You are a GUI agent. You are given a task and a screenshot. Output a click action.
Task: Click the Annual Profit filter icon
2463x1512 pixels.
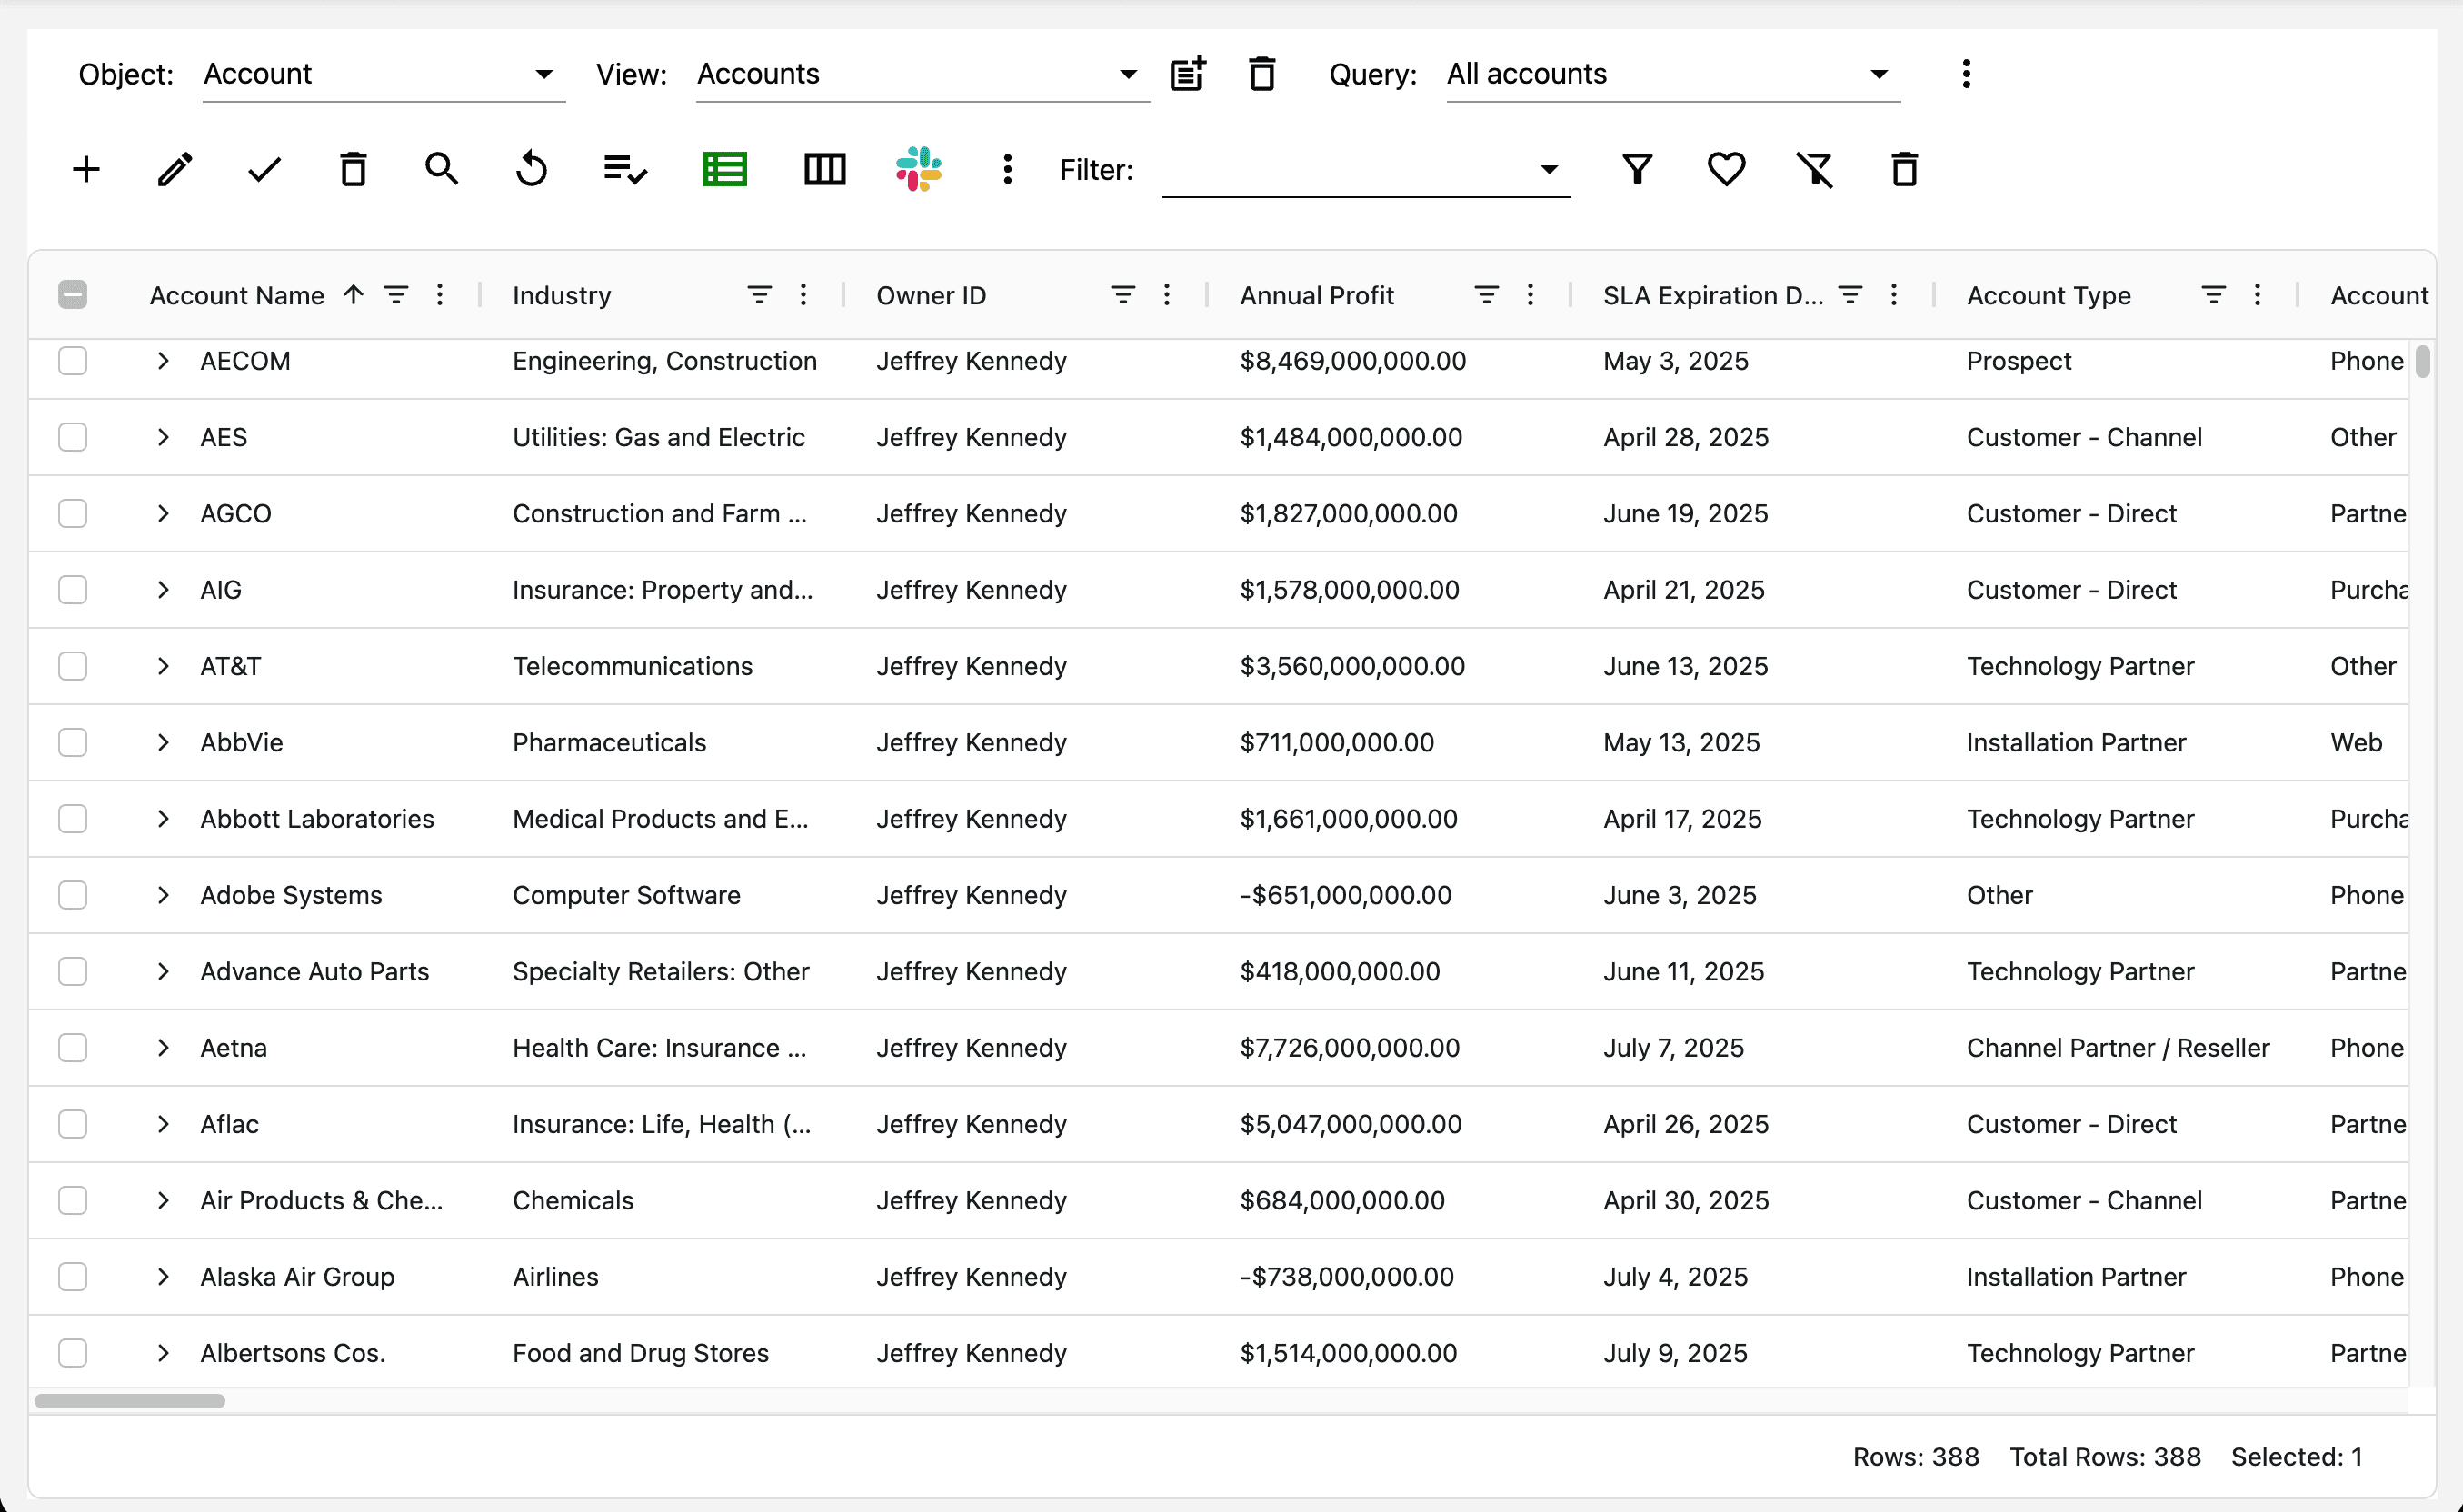[1486, 294]
